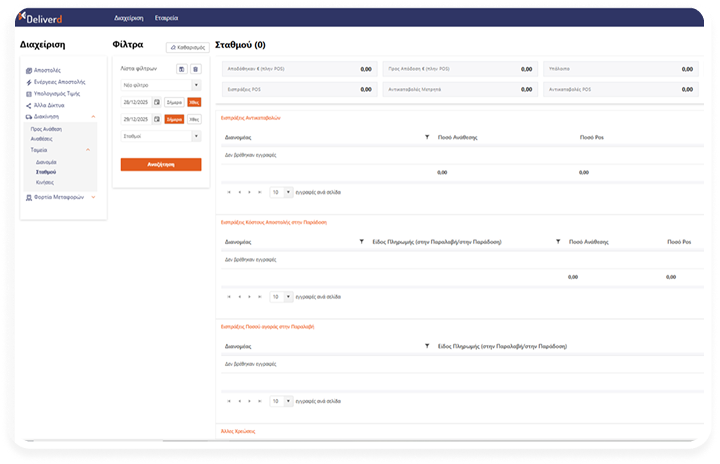Screen dimensions: 720x464
Task: Click filter icon on Διανομέας column in Εισπράξεις Αντικαταβολών
Action: click(427, 136)
